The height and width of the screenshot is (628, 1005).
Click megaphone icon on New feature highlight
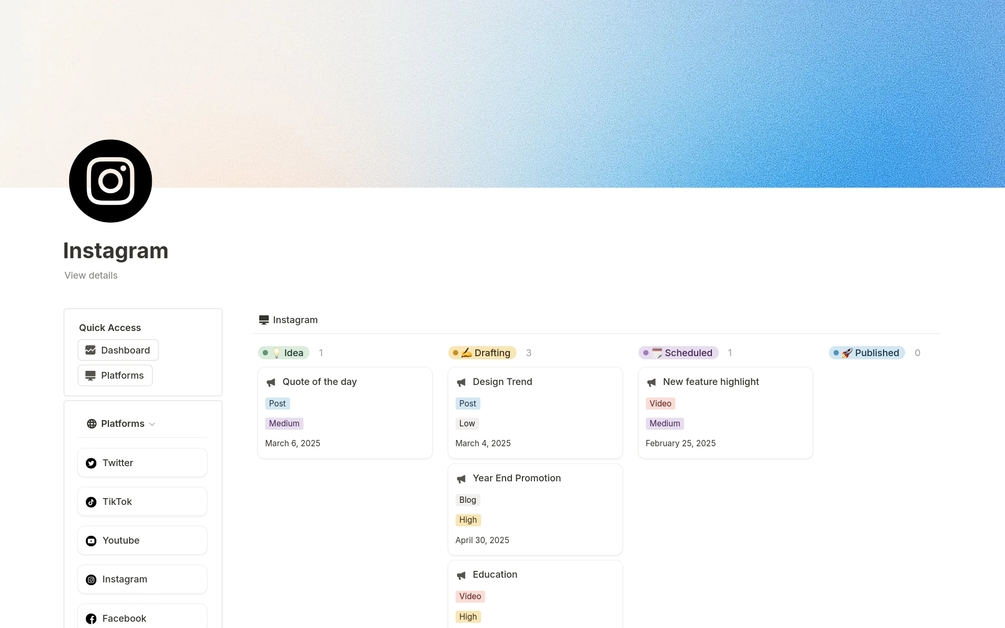[651, 382]
